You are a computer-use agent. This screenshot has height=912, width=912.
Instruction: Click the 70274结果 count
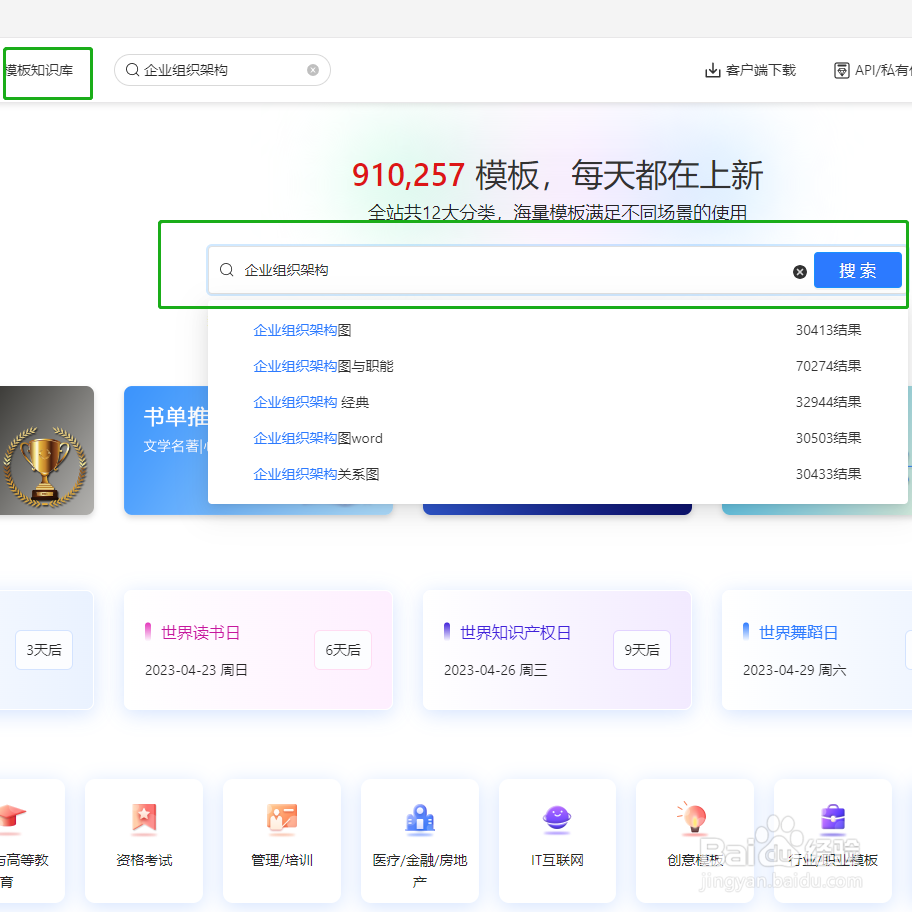click(828, 366)
